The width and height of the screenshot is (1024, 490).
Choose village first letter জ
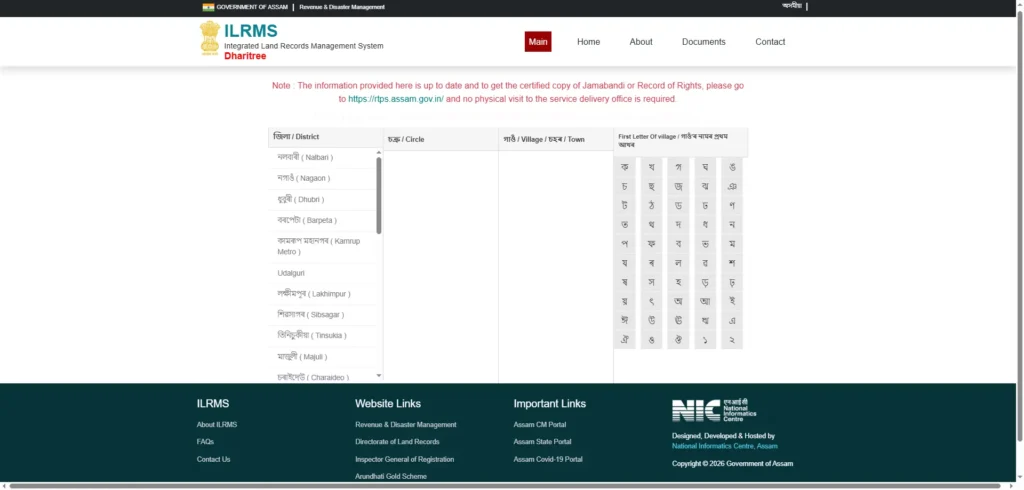[x=679, y=187]
